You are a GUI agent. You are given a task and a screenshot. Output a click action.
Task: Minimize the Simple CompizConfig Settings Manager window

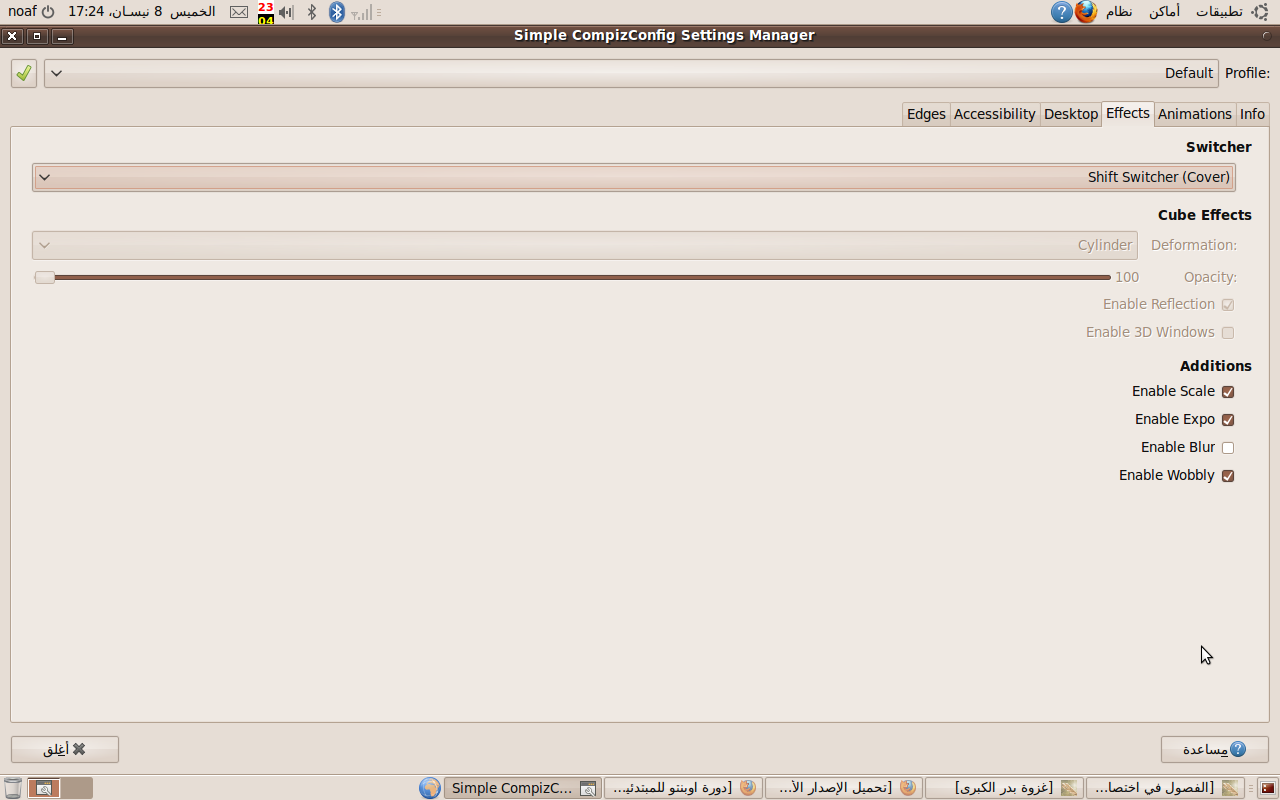pyautogui.click(x=62, y=36)
